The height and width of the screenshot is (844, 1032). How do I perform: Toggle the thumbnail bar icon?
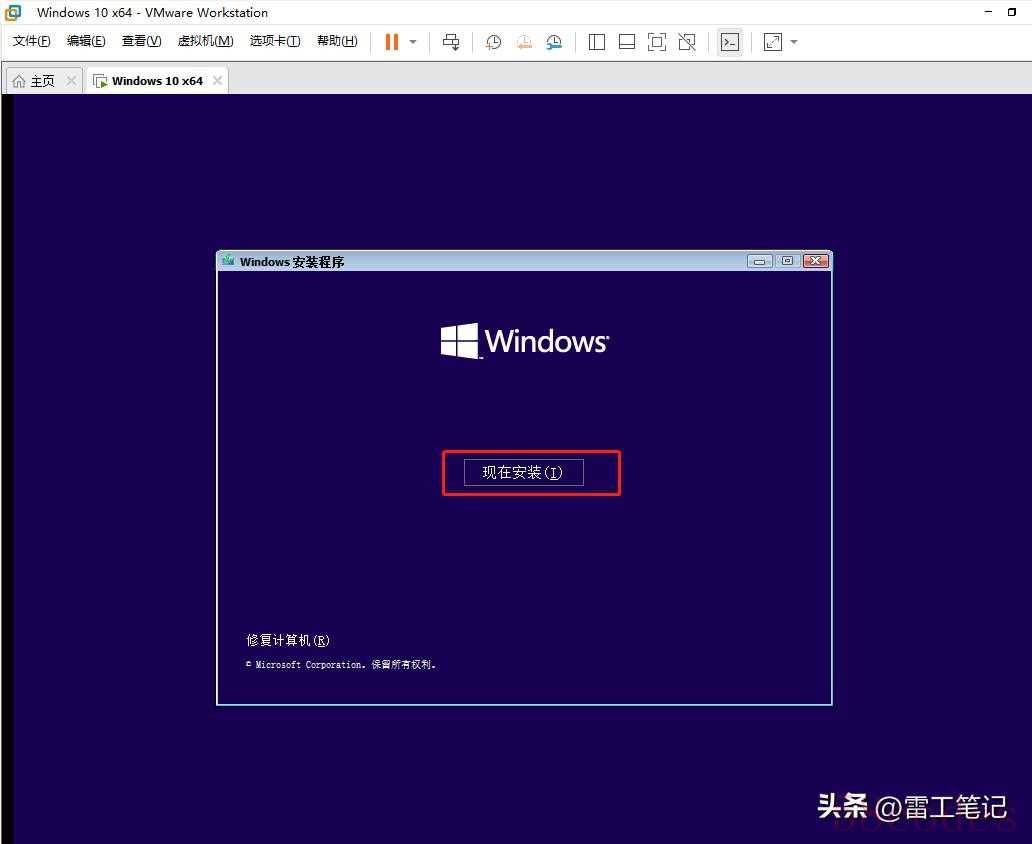click(627, 42)
